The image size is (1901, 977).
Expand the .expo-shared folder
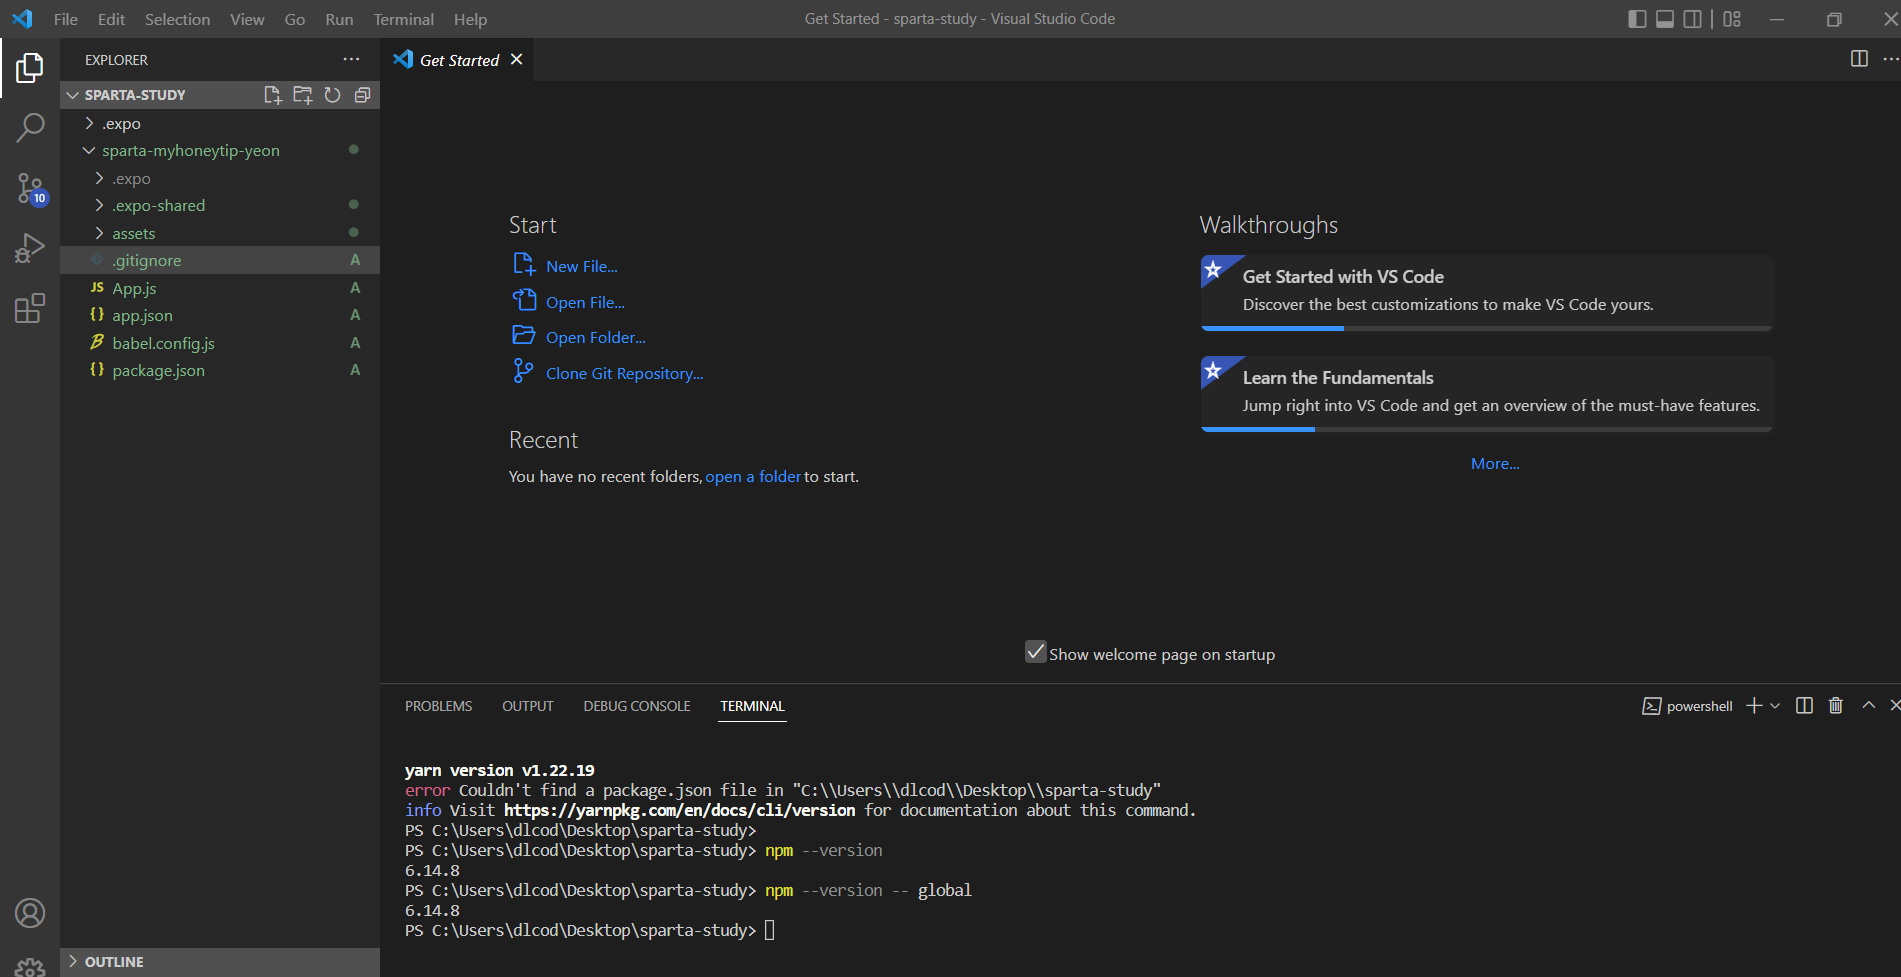coord(100,205)
